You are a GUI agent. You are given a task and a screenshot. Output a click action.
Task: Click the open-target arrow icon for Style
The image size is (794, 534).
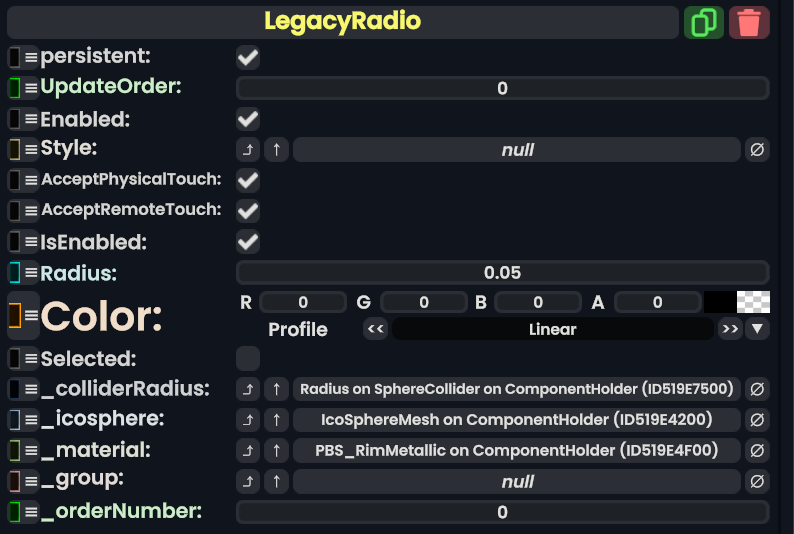coord(248,150)
